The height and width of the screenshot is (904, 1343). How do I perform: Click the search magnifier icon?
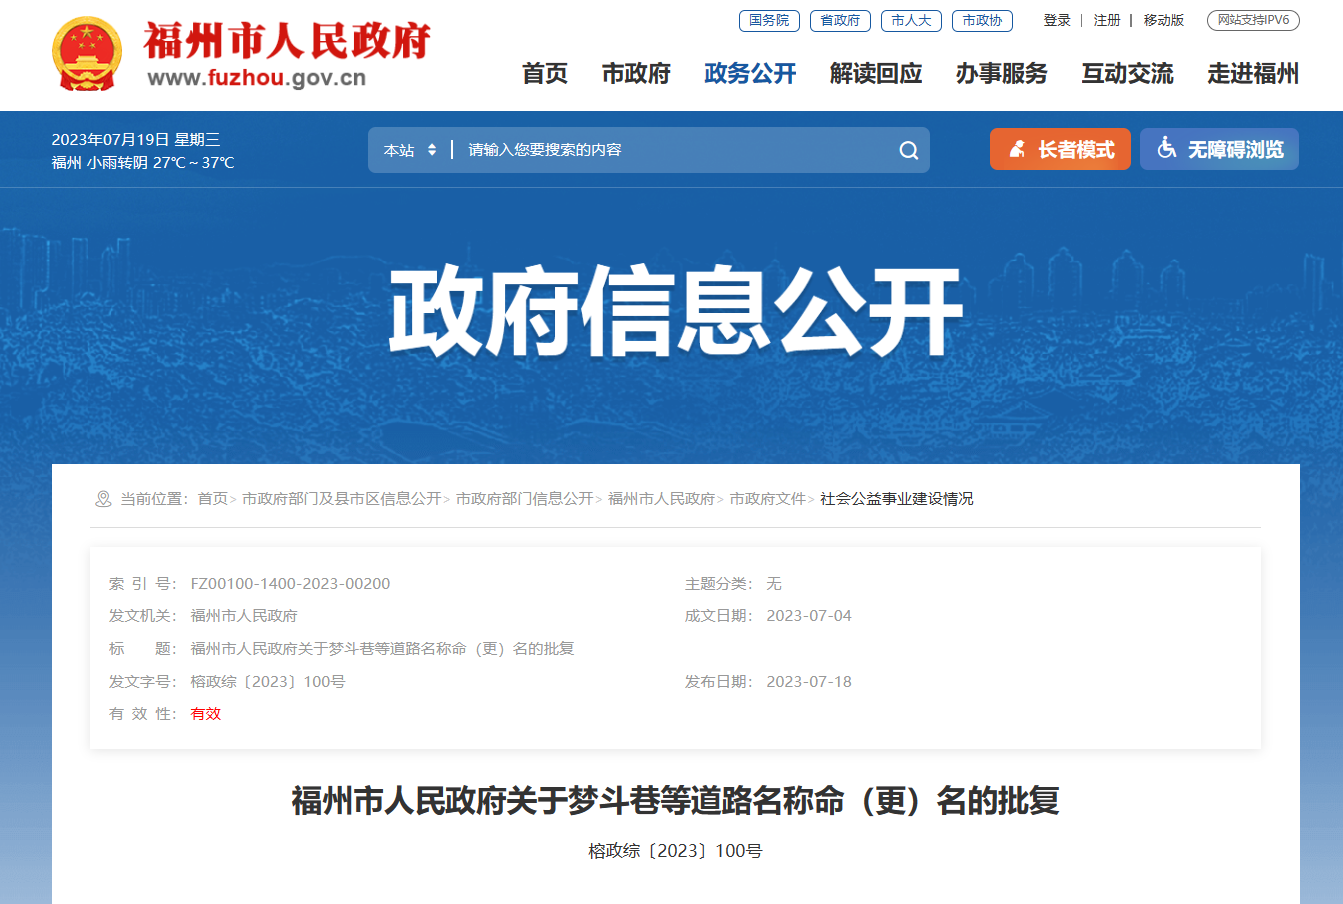point(908,150)
